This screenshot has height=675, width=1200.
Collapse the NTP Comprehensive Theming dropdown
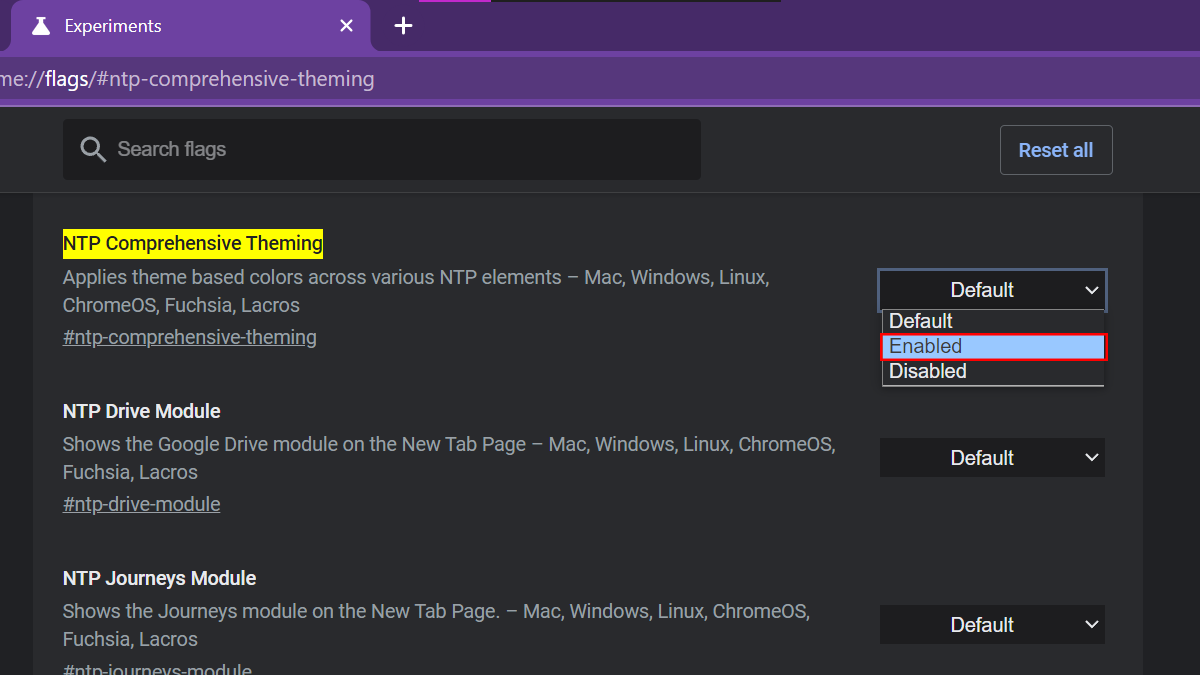click(x=992, y=290)
